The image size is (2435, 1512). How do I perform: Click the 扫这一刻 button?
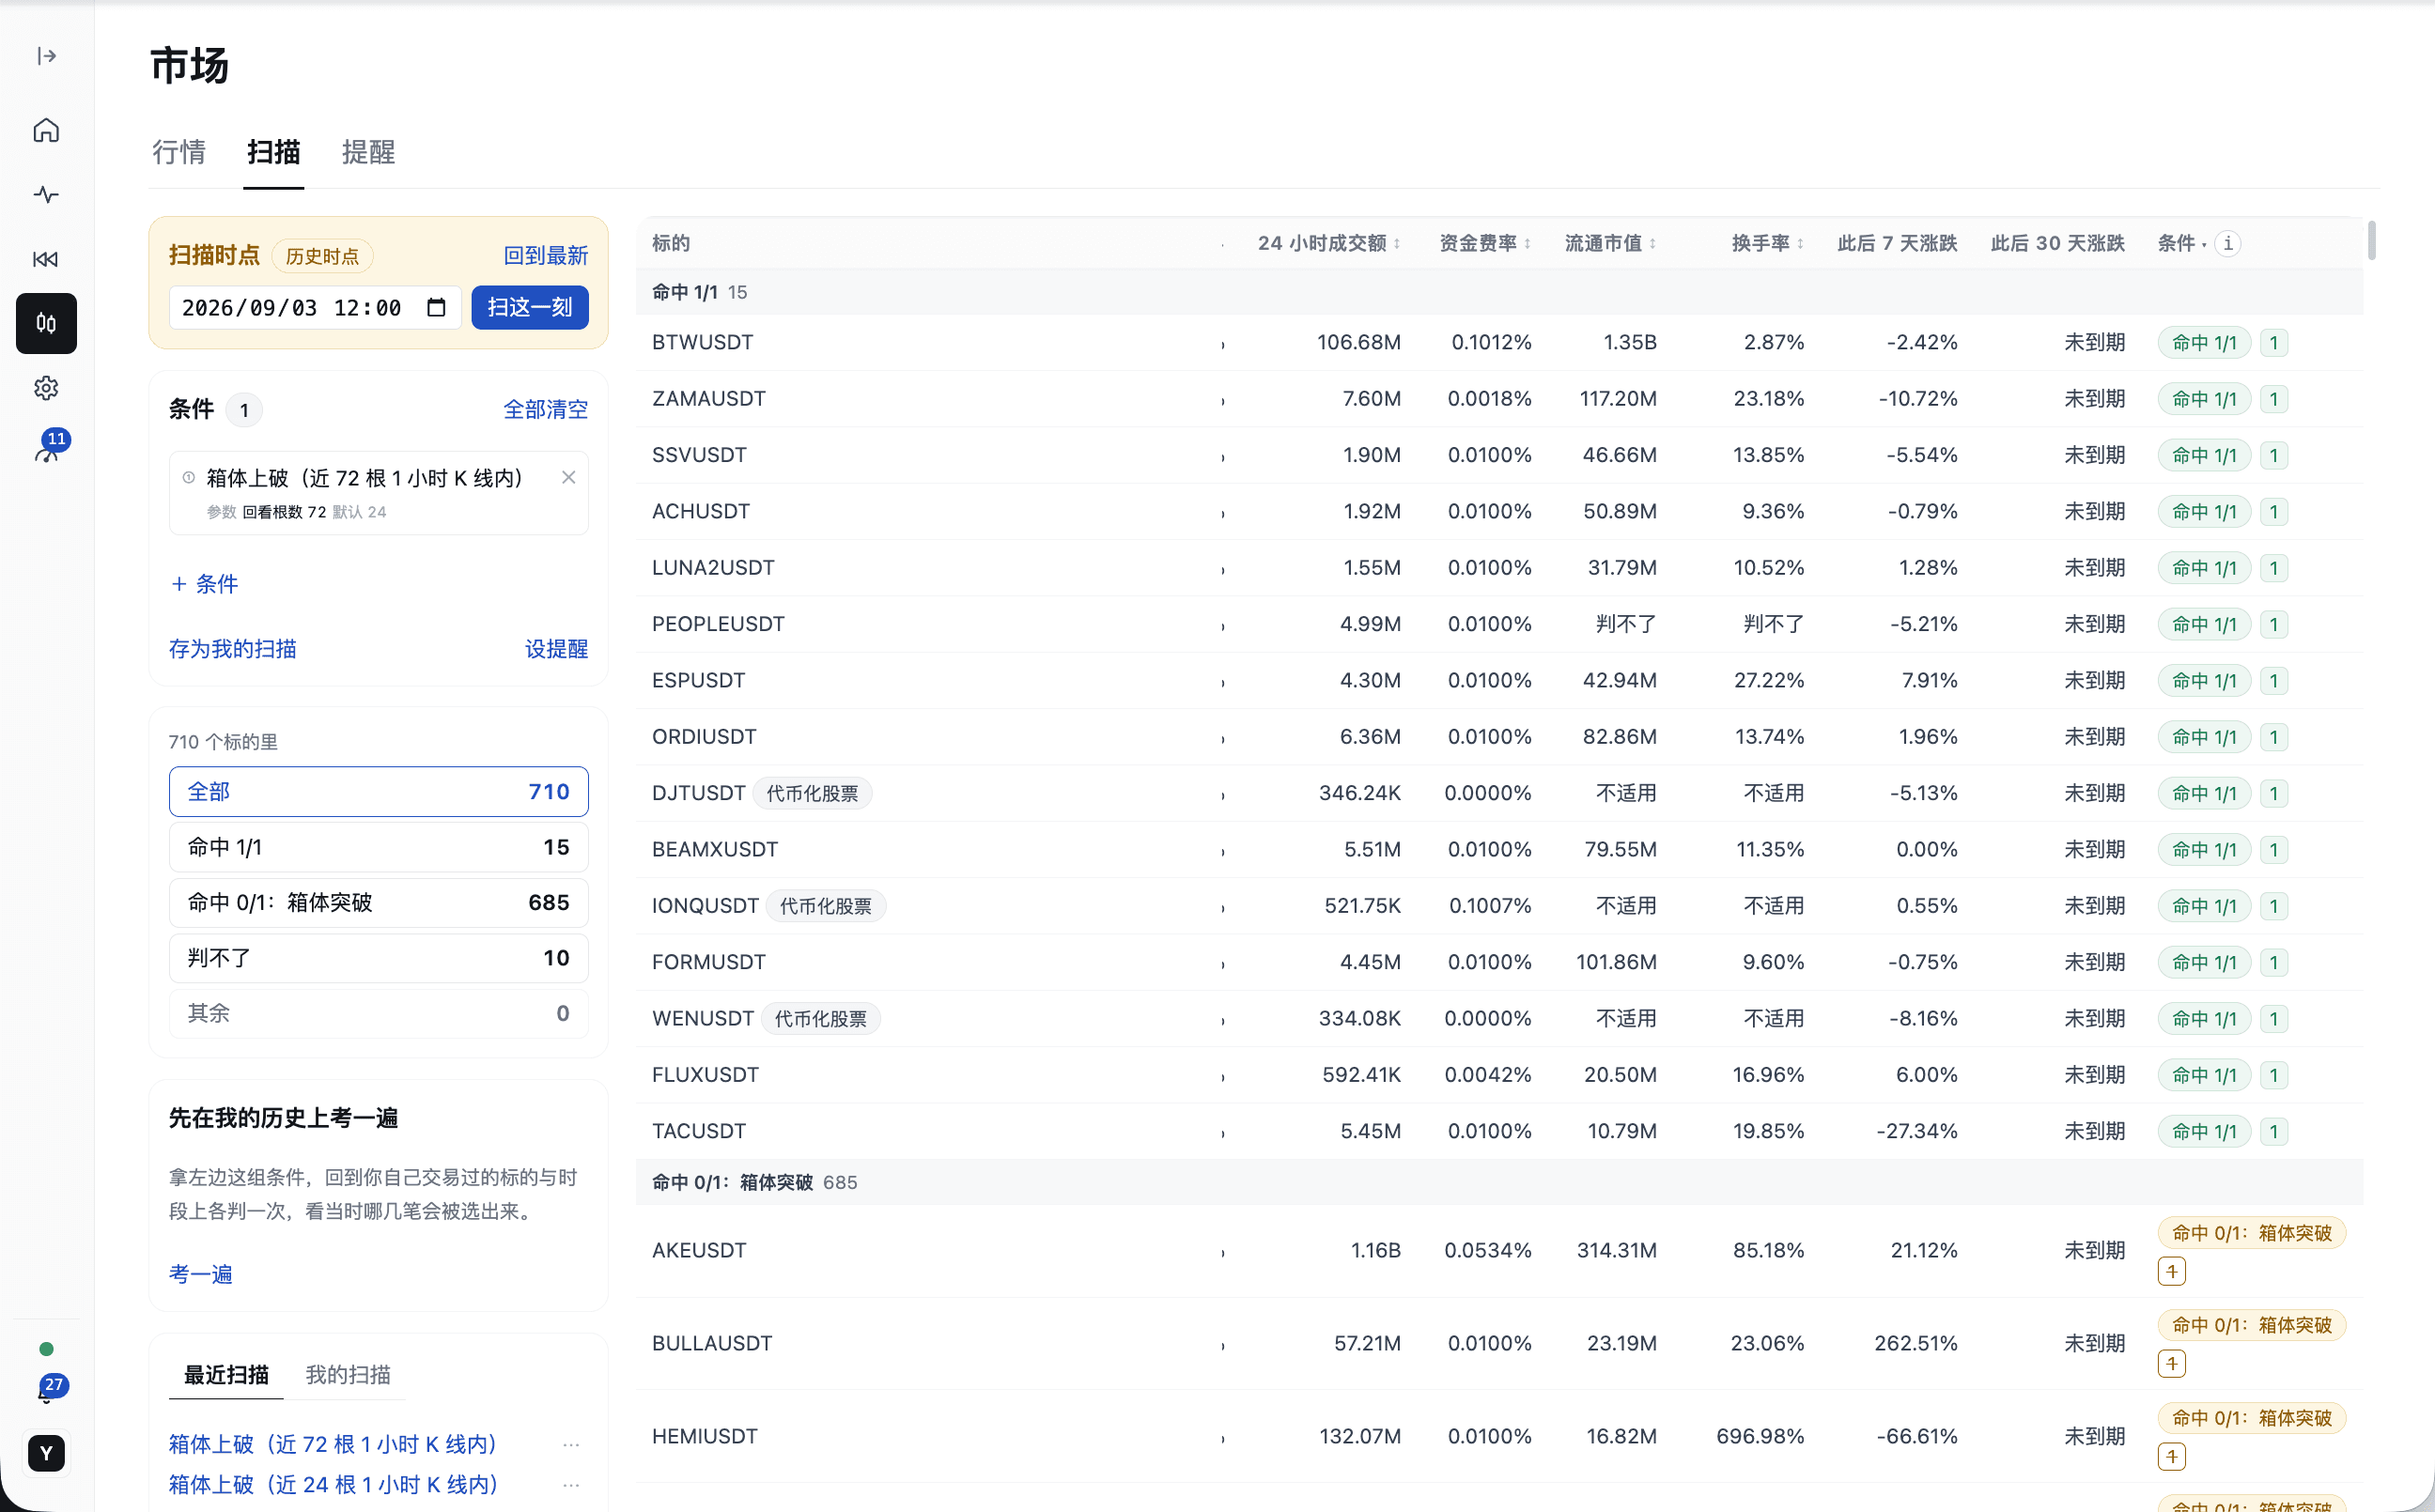click(529, 307)
